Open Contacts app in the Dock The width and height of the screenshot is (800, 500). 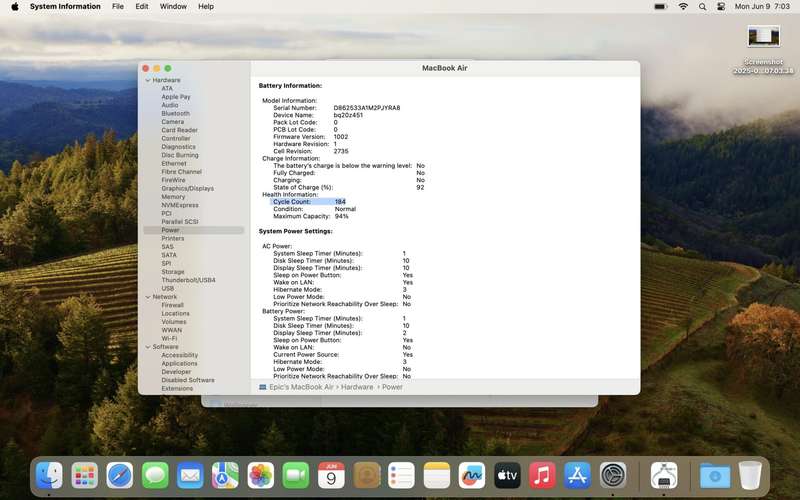[x=366, y=475]
